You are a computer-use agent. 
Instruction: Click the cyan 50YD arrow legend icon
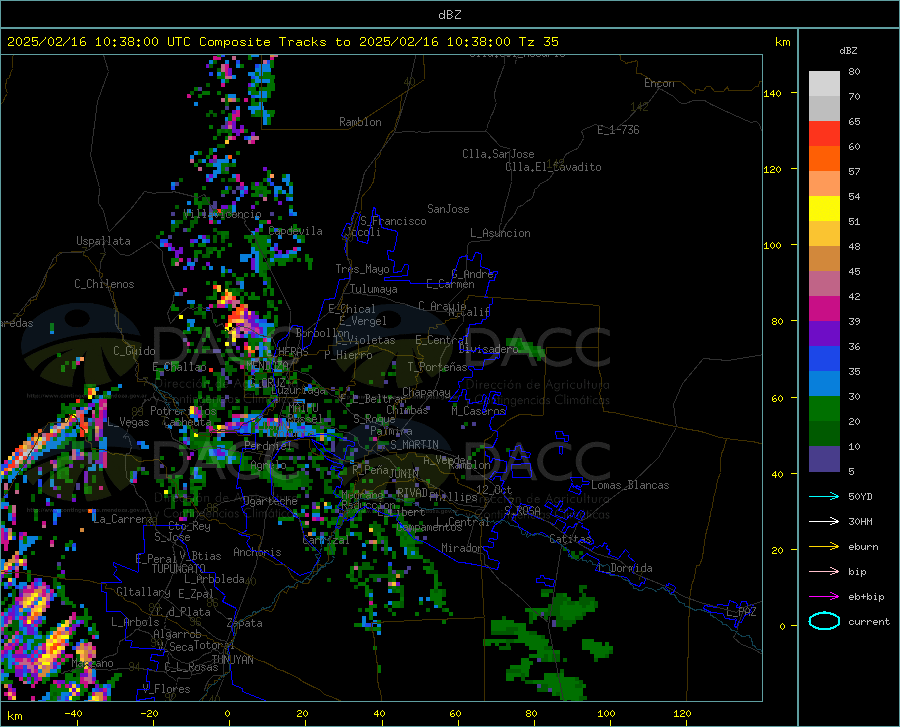pyautogui.click(x=824, y=496)
